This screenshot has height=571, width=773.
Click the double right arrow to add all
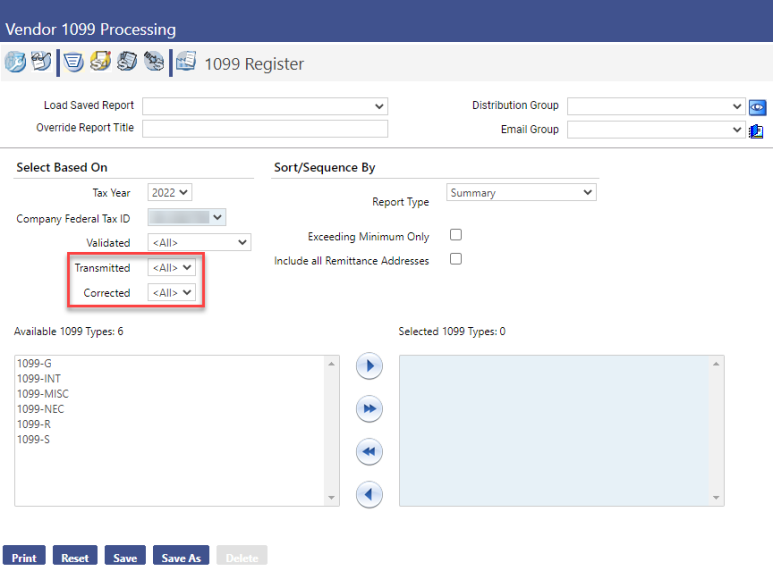coord(370,409)
